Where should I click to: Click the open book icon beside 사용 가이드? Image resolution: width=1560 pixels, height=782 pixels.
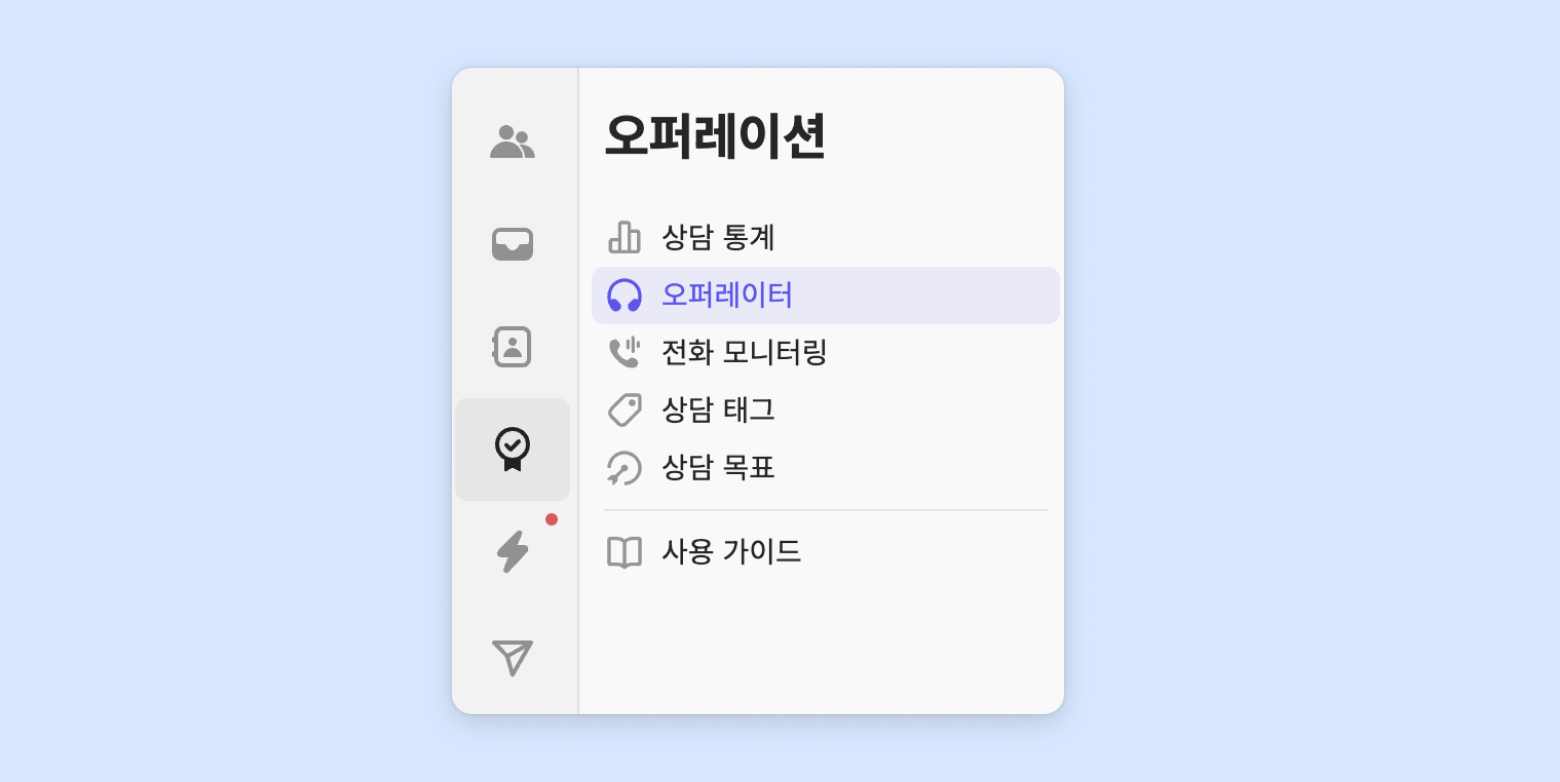[624, 552]
